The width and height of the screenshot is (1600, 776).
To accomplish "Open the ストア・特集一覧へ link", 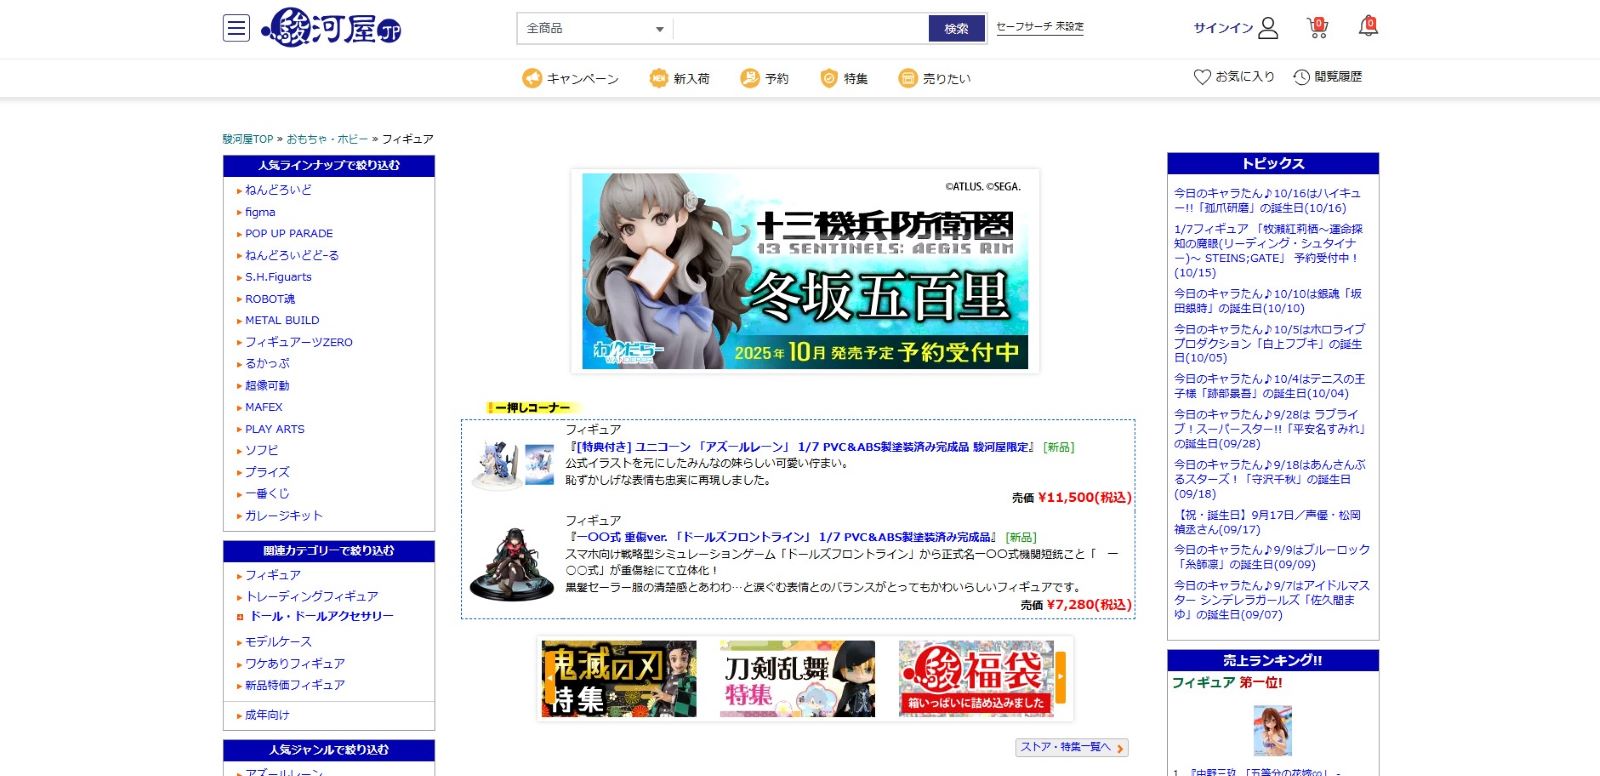I will (1071, 747).
